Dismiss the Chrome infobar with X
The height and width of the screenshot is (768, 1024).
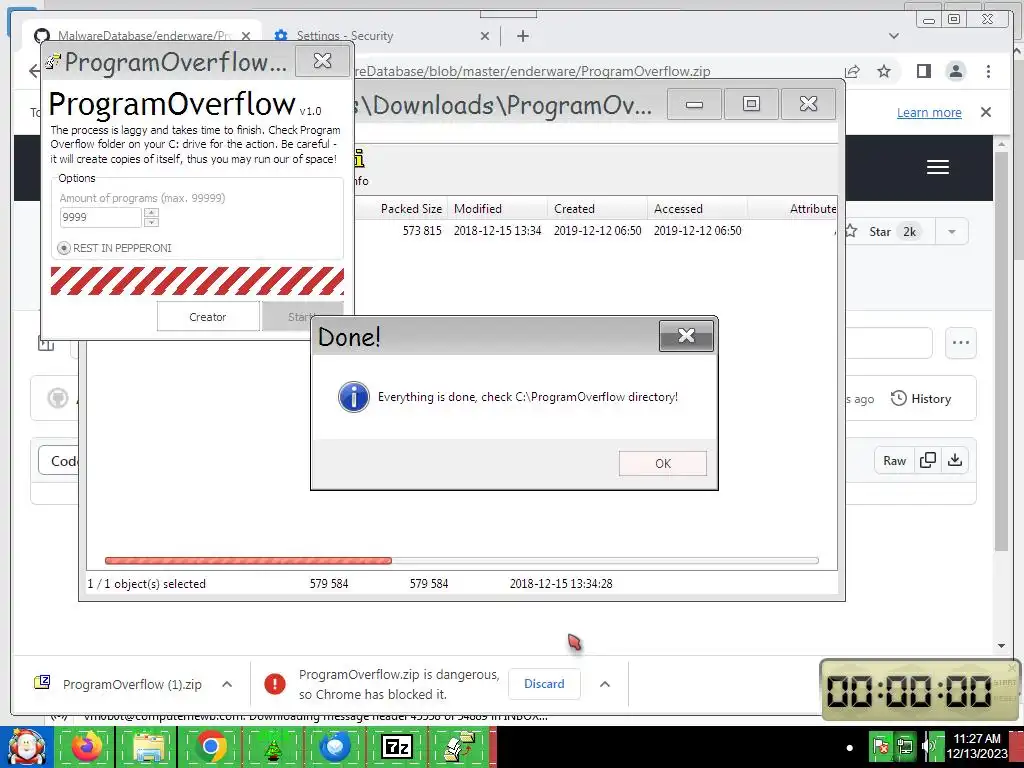[986, 112]
